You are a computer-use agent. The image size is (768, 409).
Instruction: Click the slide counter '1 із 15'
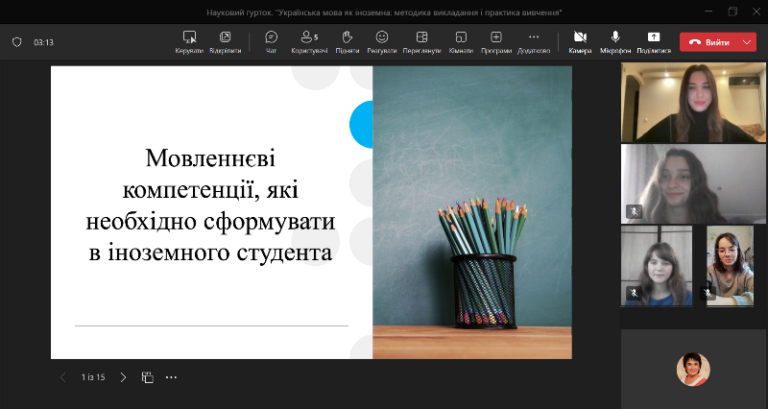click(x=93, y=377)
